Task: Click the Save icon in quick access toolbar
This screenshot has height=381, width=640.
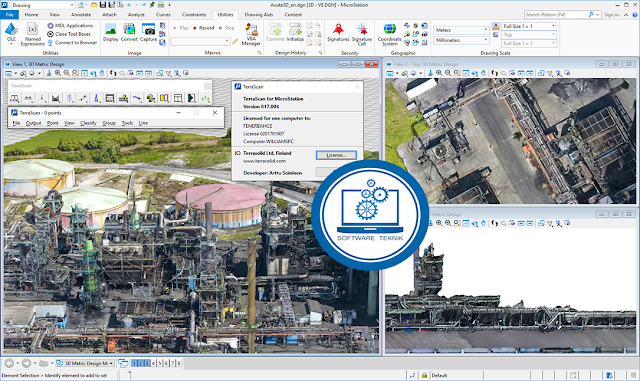Action: pos(102,5)
